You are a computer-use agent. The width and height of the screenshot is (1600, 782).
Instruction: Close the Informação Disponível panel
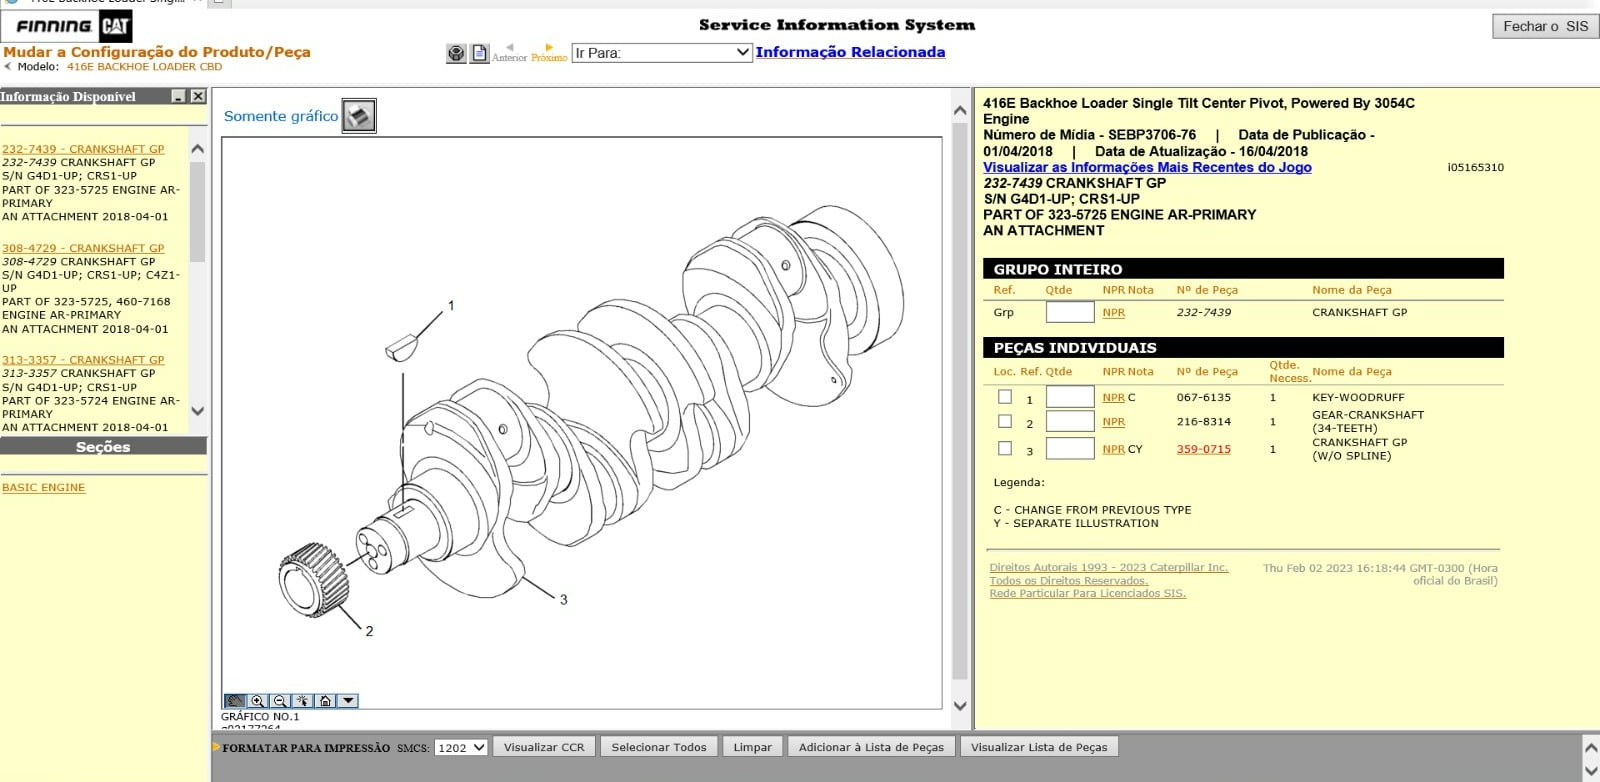pyautogui.click(x=198, y=96)
